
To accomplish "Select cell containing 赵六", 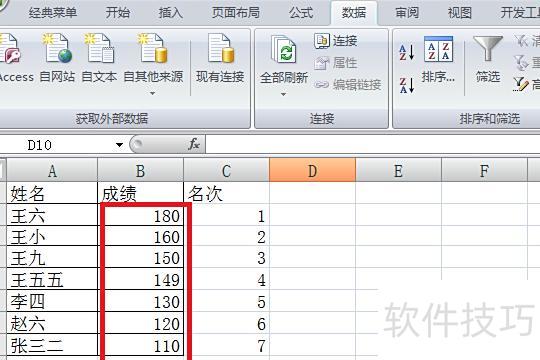I will click(52, 323).
